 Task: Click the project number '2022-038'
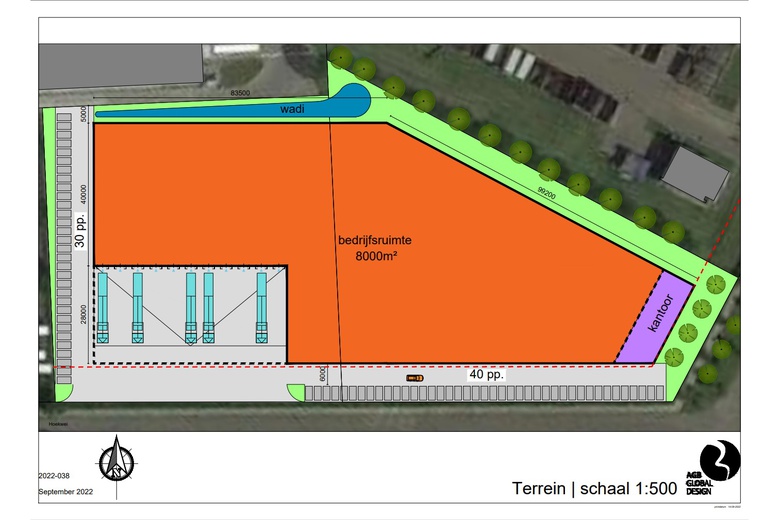pos(56,476)
